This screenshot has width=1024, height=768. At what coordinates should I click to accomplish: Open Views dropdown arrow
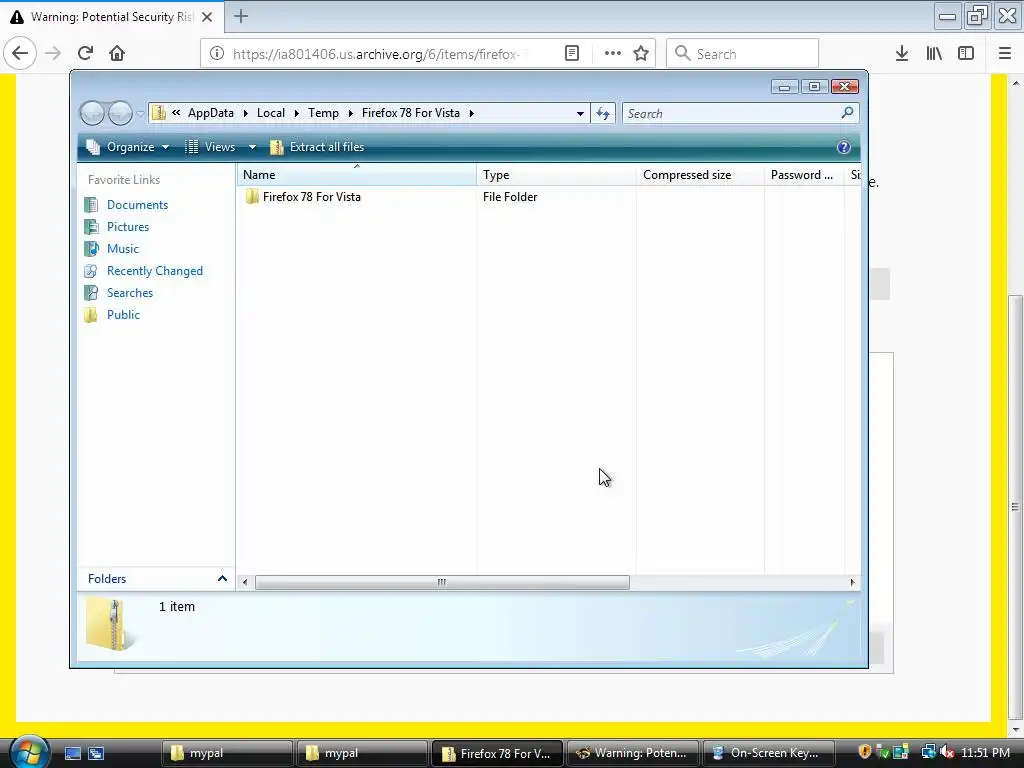252,147
